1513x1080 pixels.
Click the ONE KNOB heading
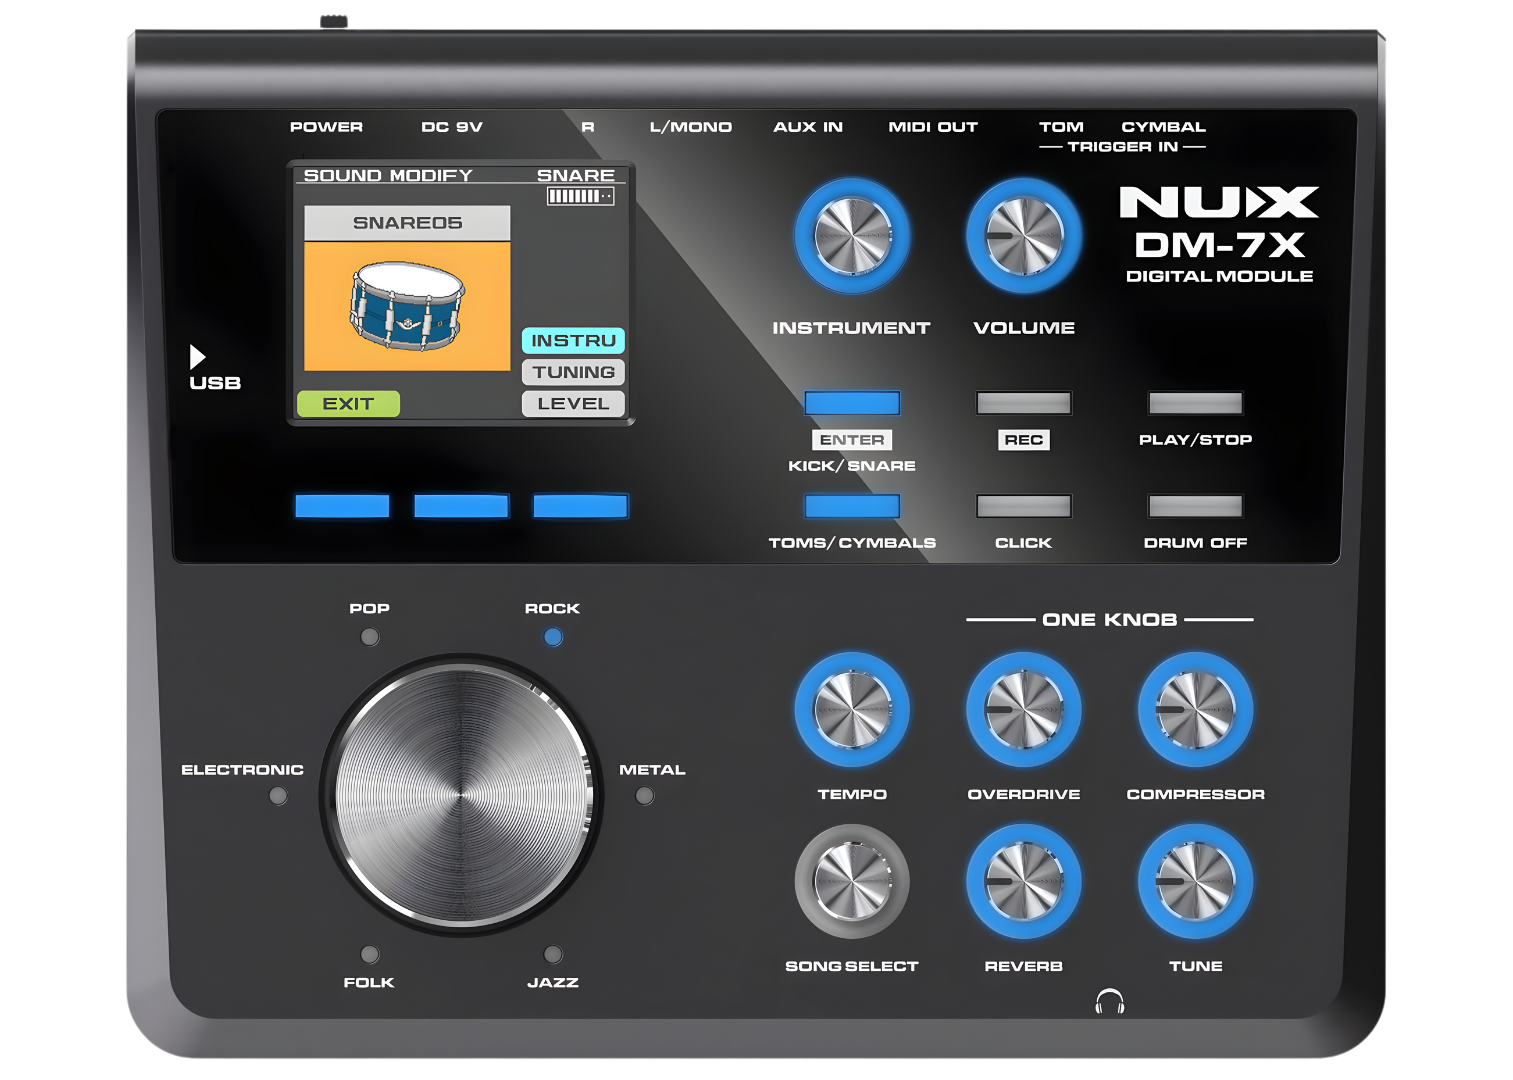click(x=1110, y=620)
